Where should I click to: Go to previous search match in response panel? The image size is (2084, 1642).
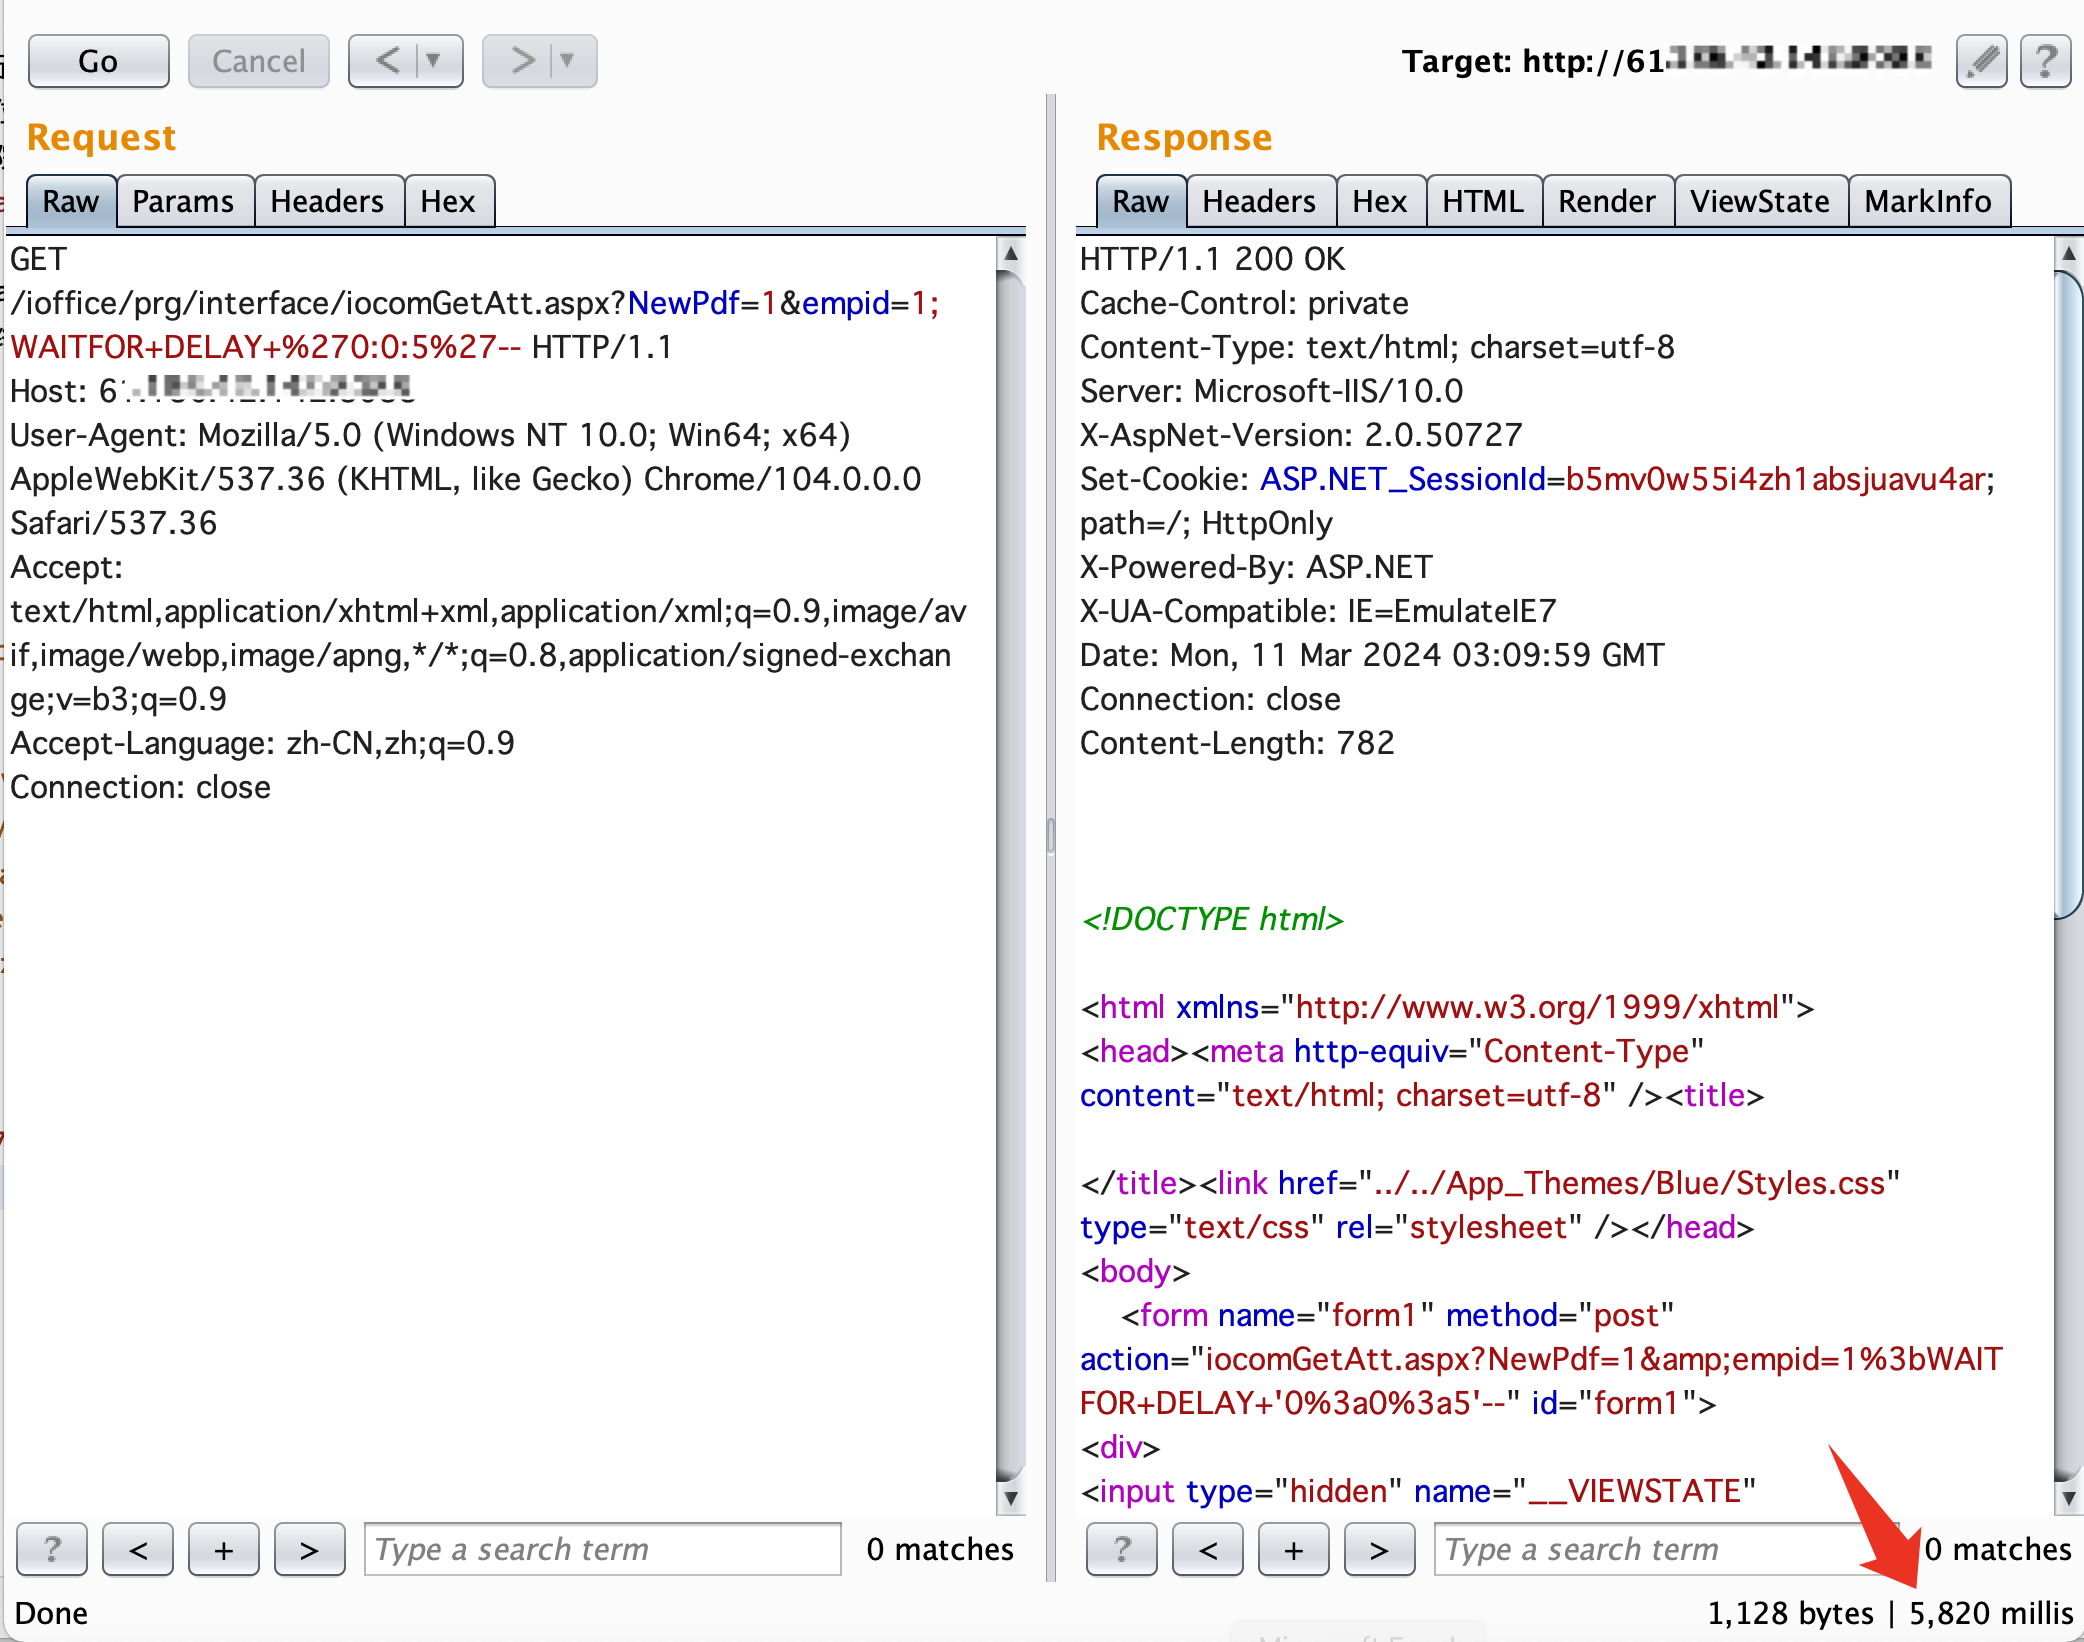(x=1207, y=1549)
